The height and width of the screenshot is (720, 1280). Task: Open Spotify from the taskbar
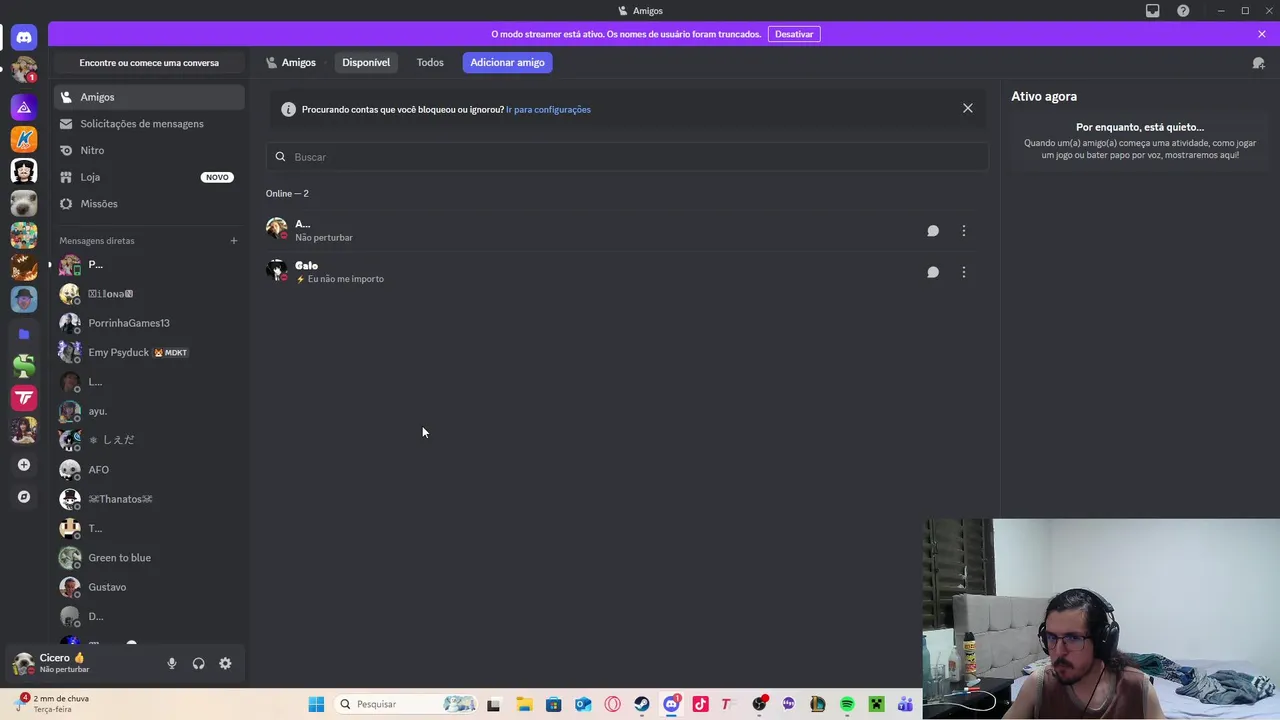pyautogui.click(x=847, y=704)
